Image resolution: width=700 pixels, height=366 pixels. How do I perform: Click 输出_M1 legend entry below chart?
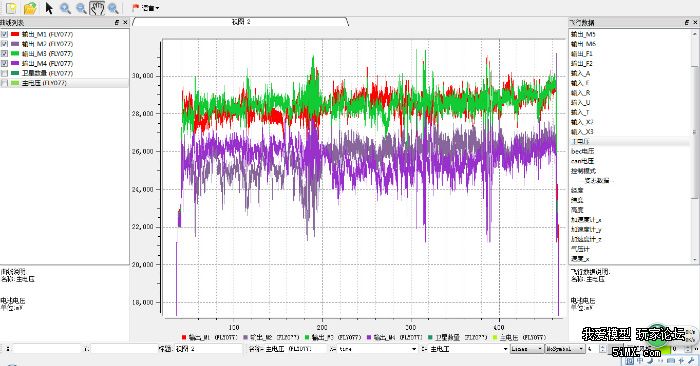pyautogui.click(x=209, y=337)
